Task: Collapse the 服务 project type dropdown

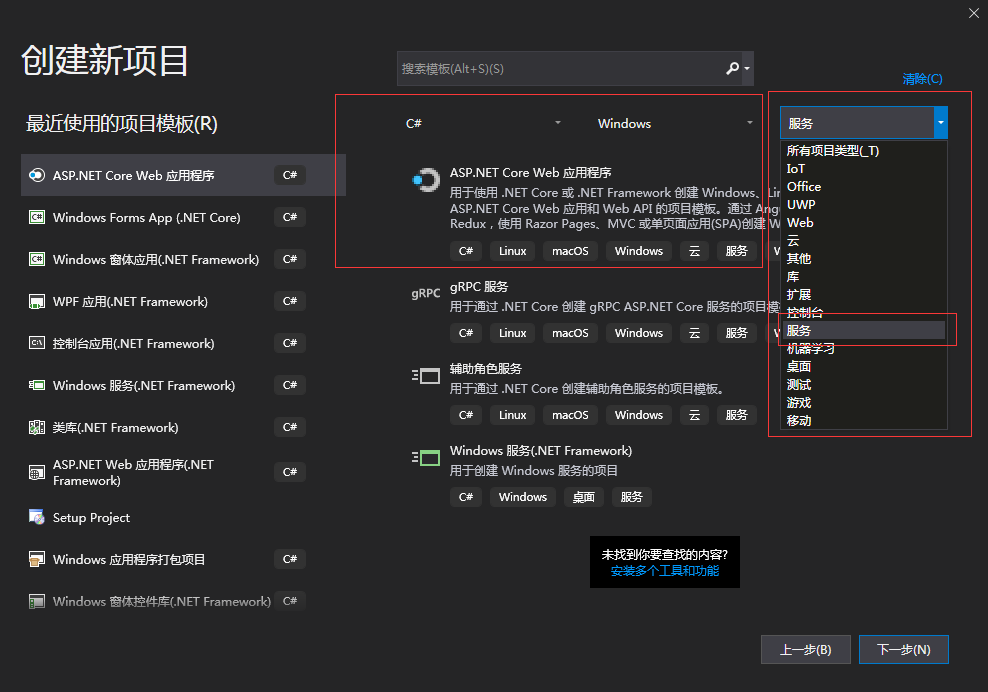Action: pos(940,122)
